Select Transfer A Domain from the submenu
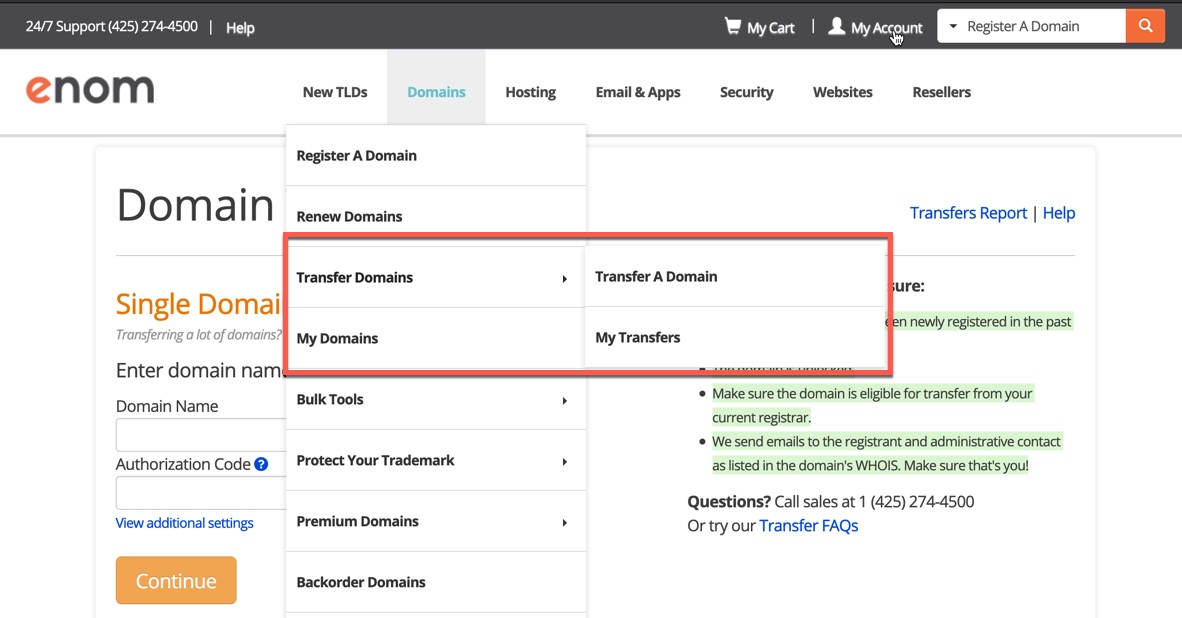This screenshot has height=618, width=1182. (655, 276)
